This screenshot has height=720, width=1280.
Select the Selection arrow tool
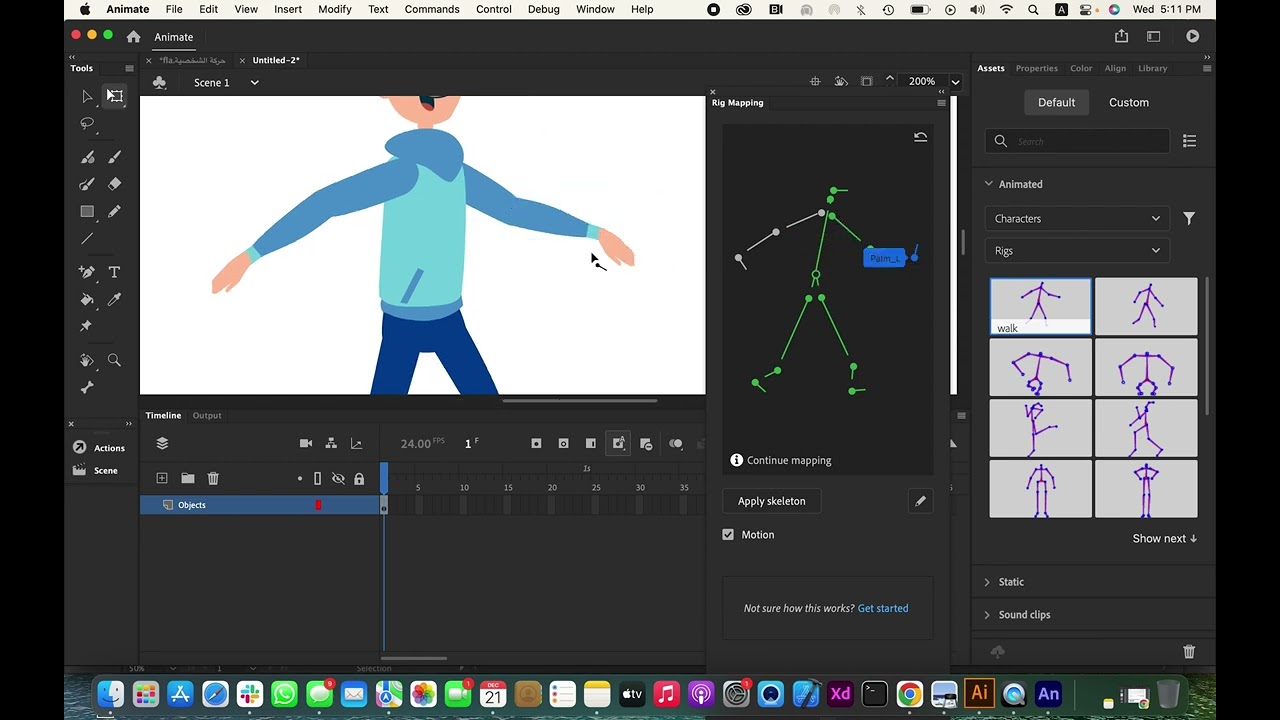coord(87,96)
